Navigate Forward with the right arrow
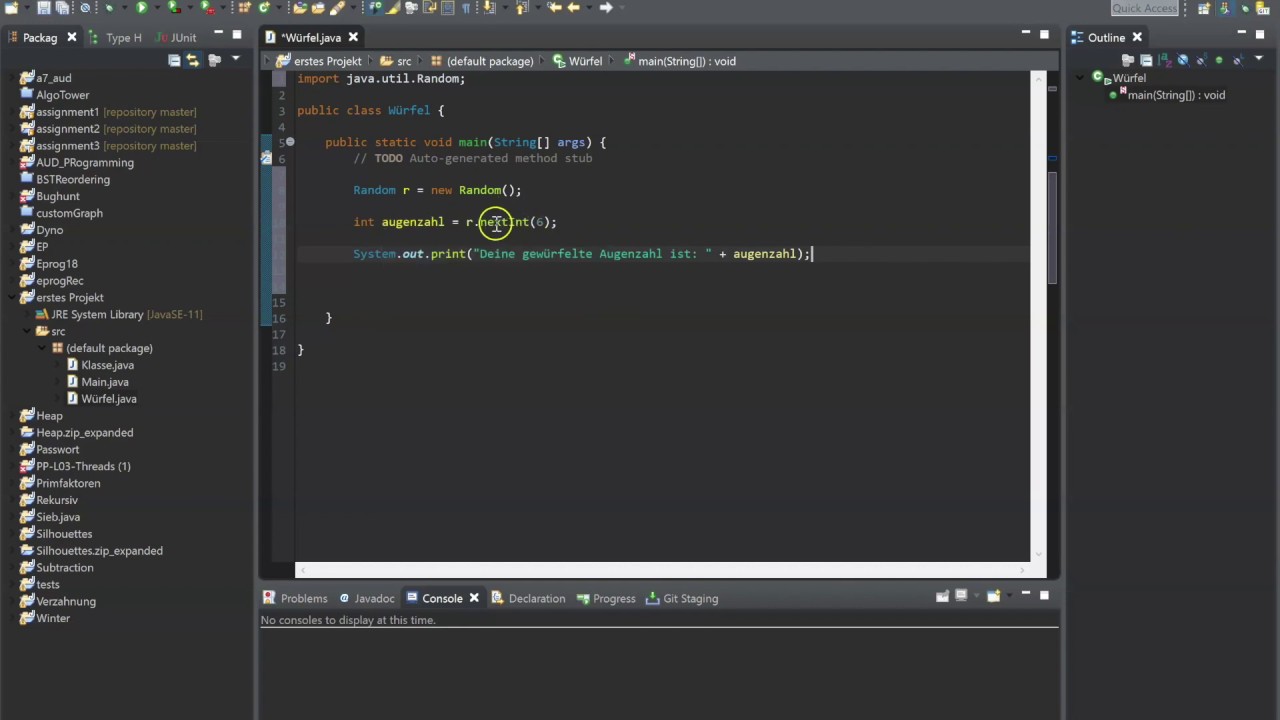Viewport: 1280px width, 720px height. [x=606, y=8]
